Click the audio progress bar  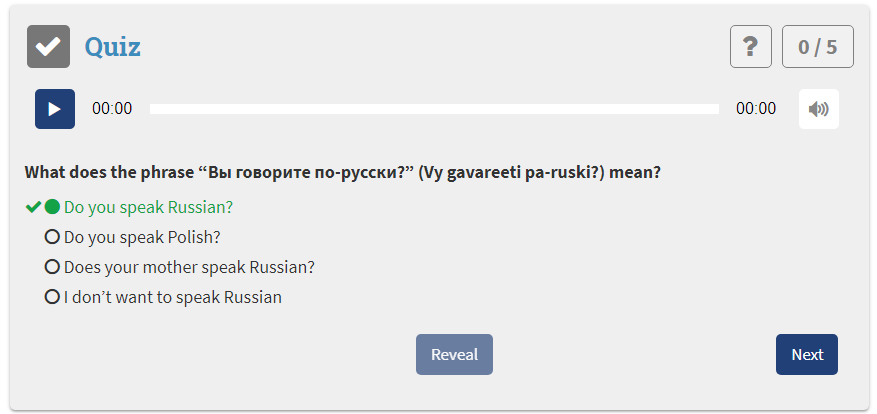pos(434,109)
